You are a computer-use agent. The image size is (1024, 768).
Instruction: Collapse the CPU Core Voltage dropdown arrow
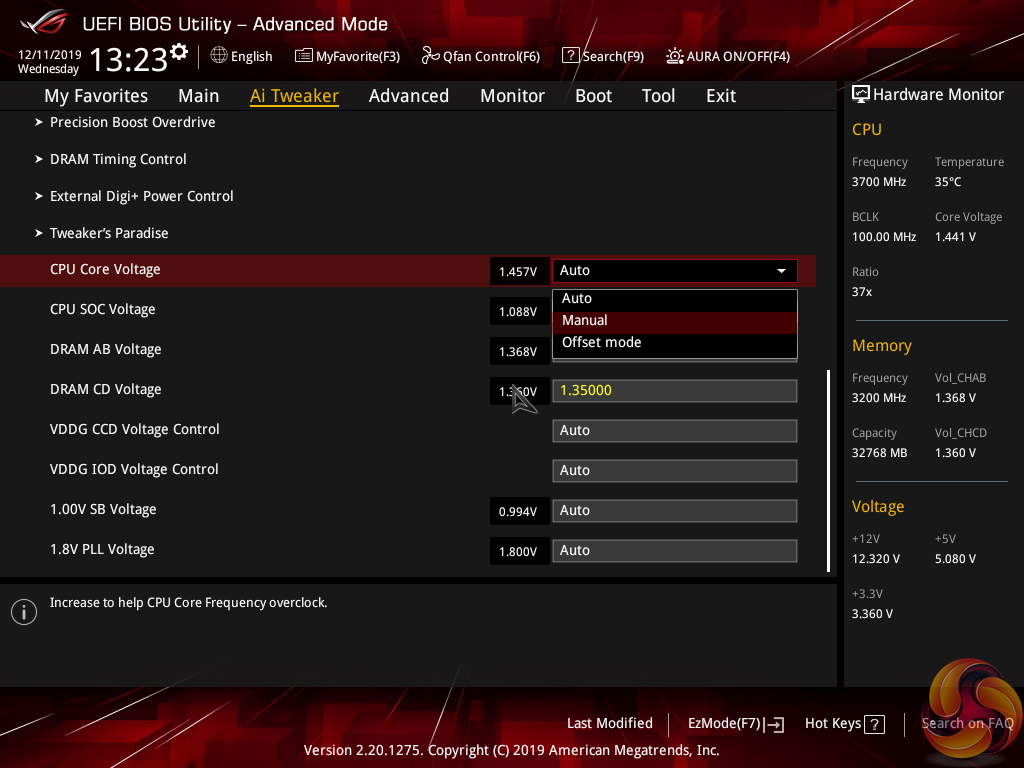781,271
